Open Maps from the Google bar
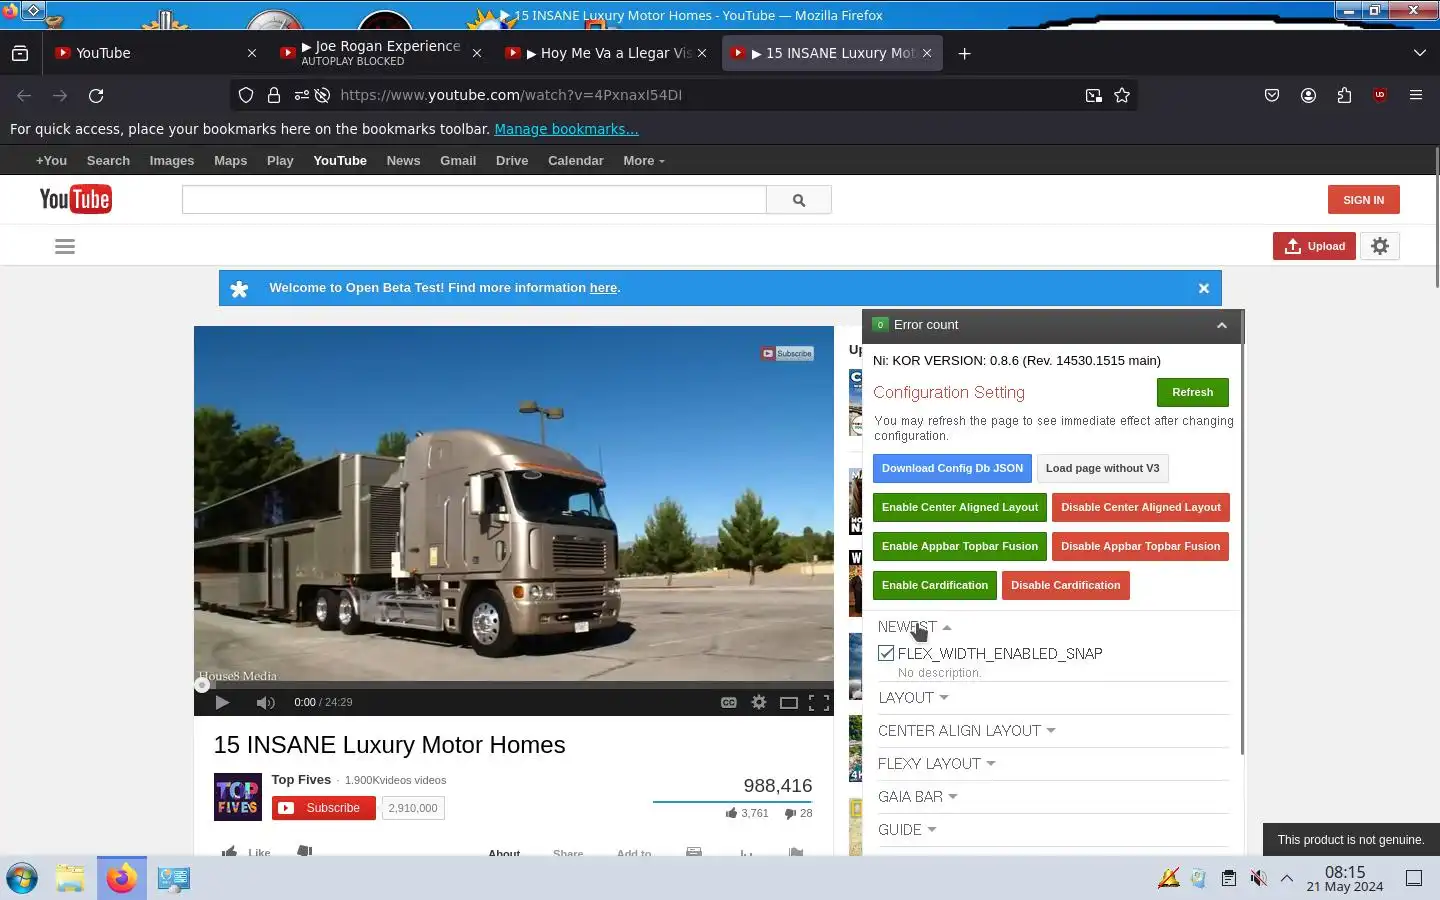Screen dimensions: 1440x900 click(230, 160)
